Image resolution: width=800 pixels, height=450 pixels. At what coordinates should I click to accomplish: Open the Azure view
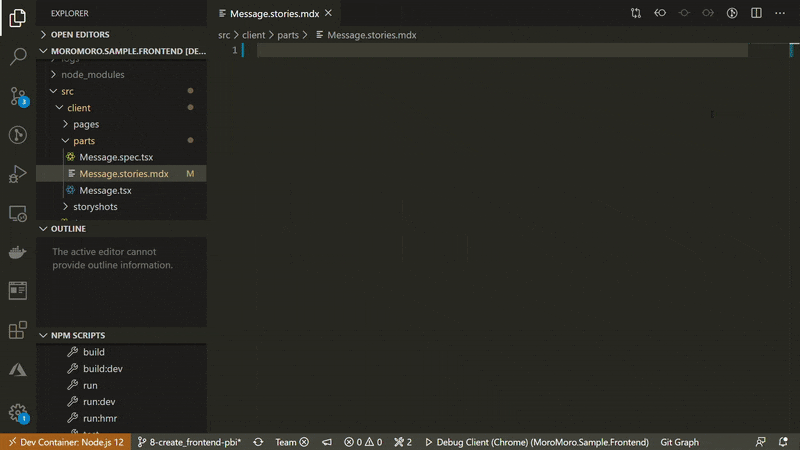tap(18, 369)
